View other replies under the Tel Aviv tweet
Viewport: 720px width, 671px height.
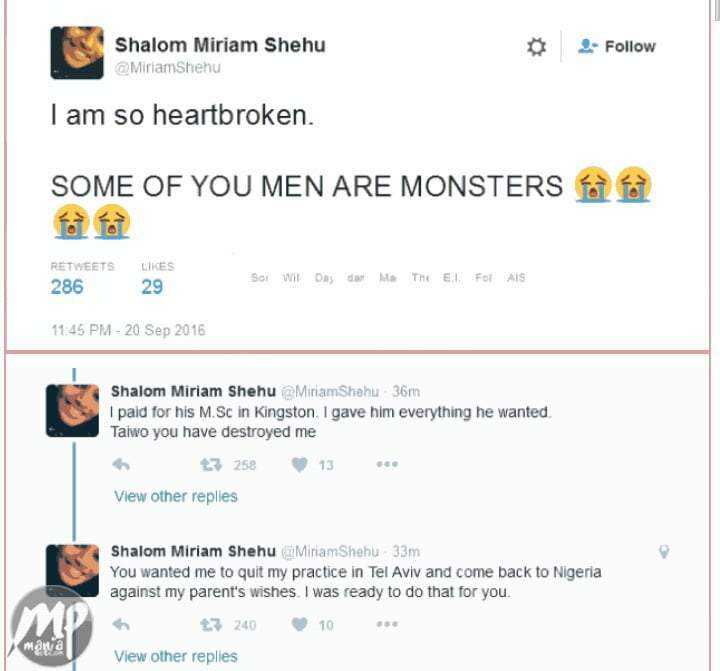click(x=176, y=656)
